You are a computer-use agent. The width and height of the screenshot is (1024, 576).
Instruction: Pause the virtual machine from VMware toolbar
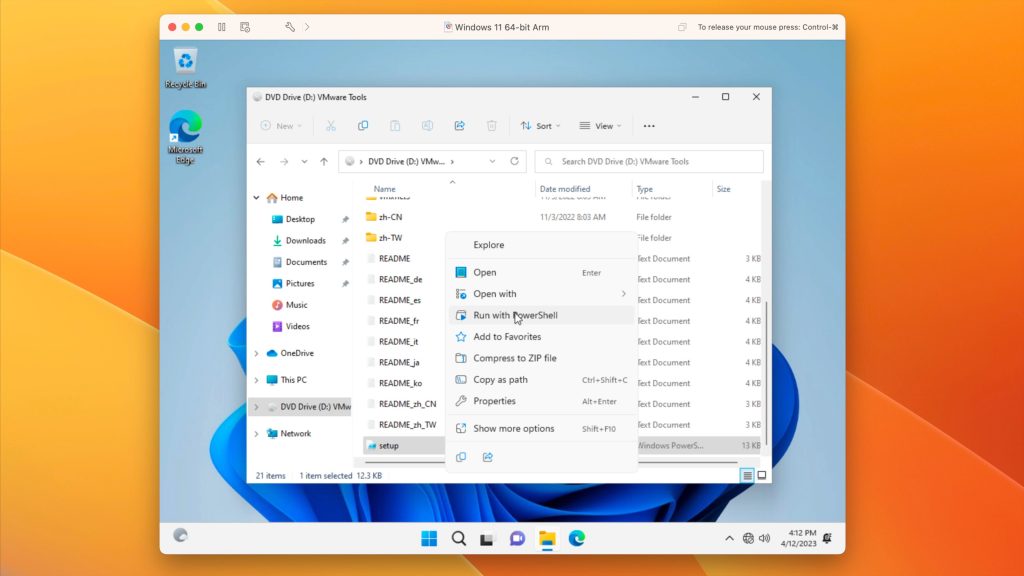tap(221, 27)
